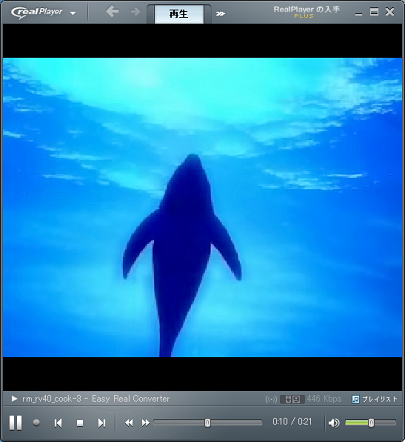
Task: Open the RealPlayer logo menu
Action: (37, 12)
